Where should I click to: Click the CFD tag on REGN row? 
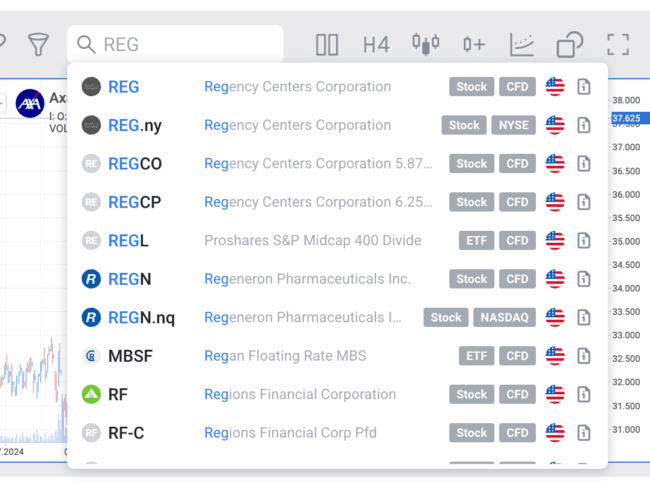tap(517, 279)
